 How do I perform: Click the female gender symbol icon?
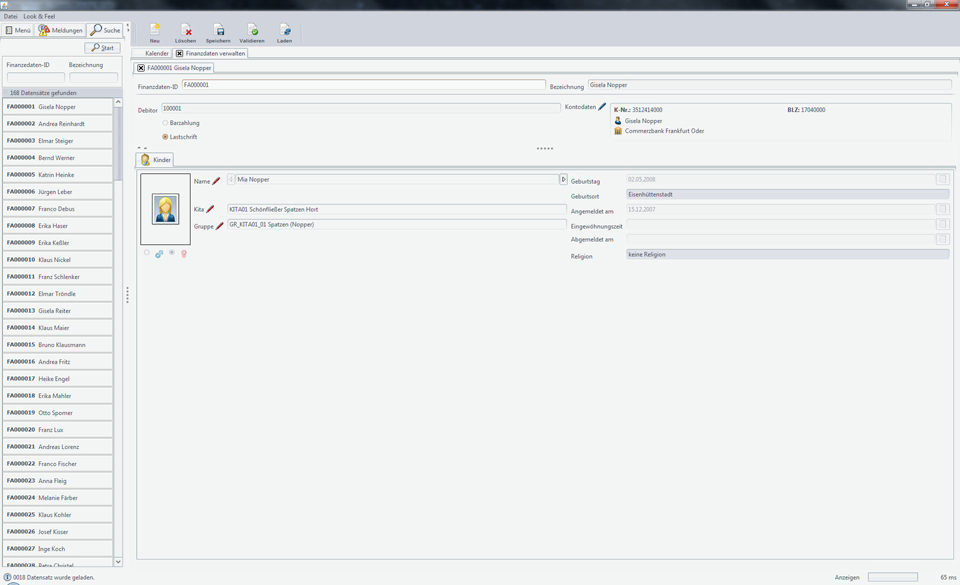tap(184, 253)
